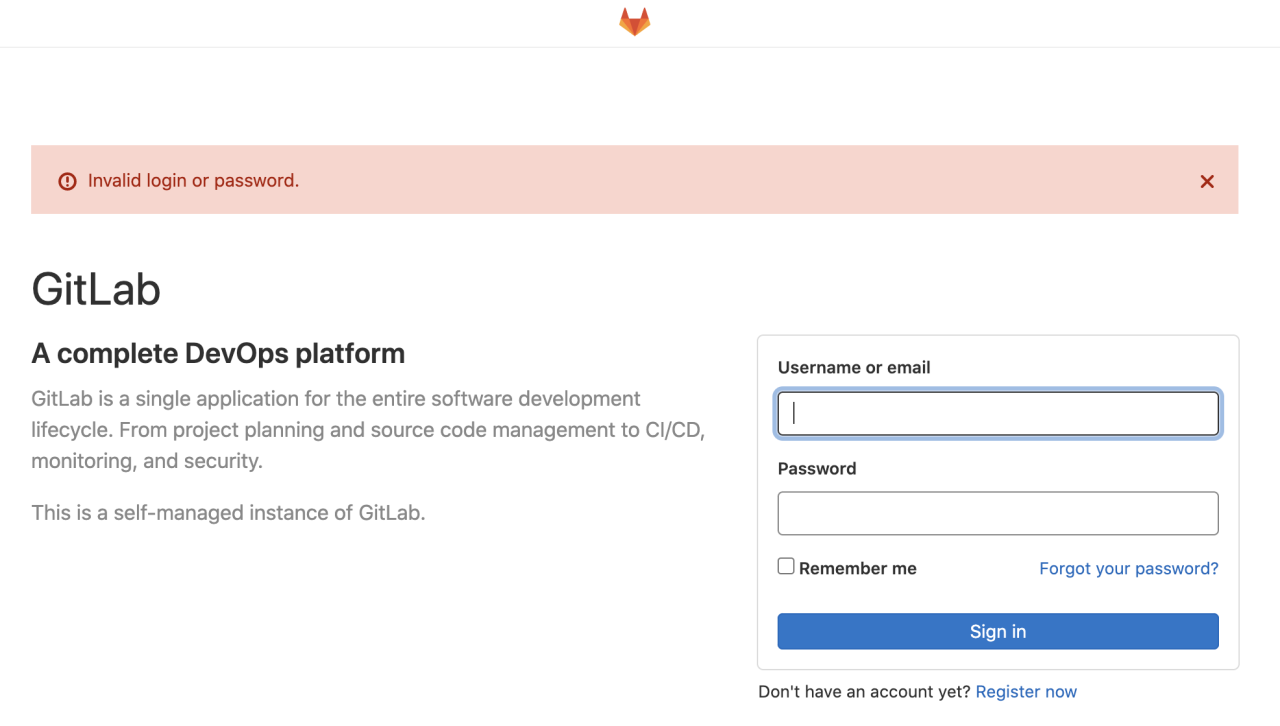Dismiss the invalid login alert
This screenshot has width=1280, height=726.
tap(1207, 181)
